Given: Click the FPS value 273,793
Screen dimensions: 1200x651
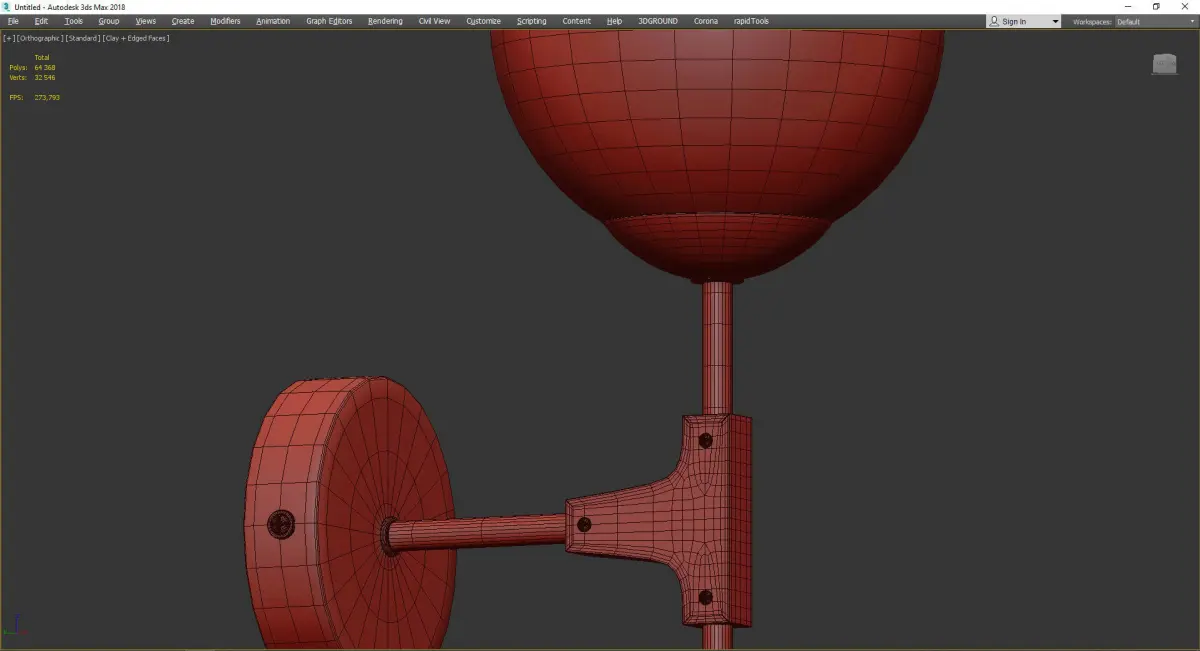Looking at the screenshot, I should (x=47, y=97).
